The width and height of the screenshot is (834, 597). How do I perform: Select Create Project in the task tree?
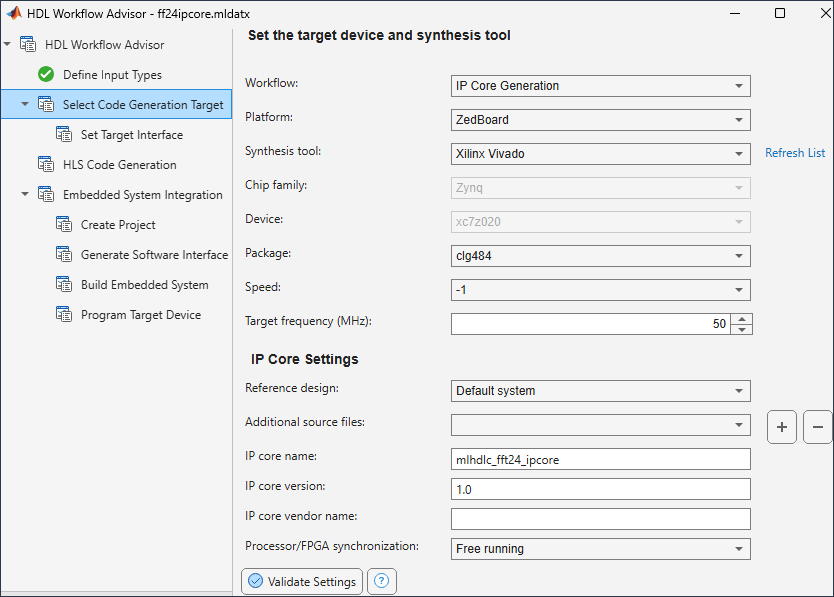tap(118, 225)
